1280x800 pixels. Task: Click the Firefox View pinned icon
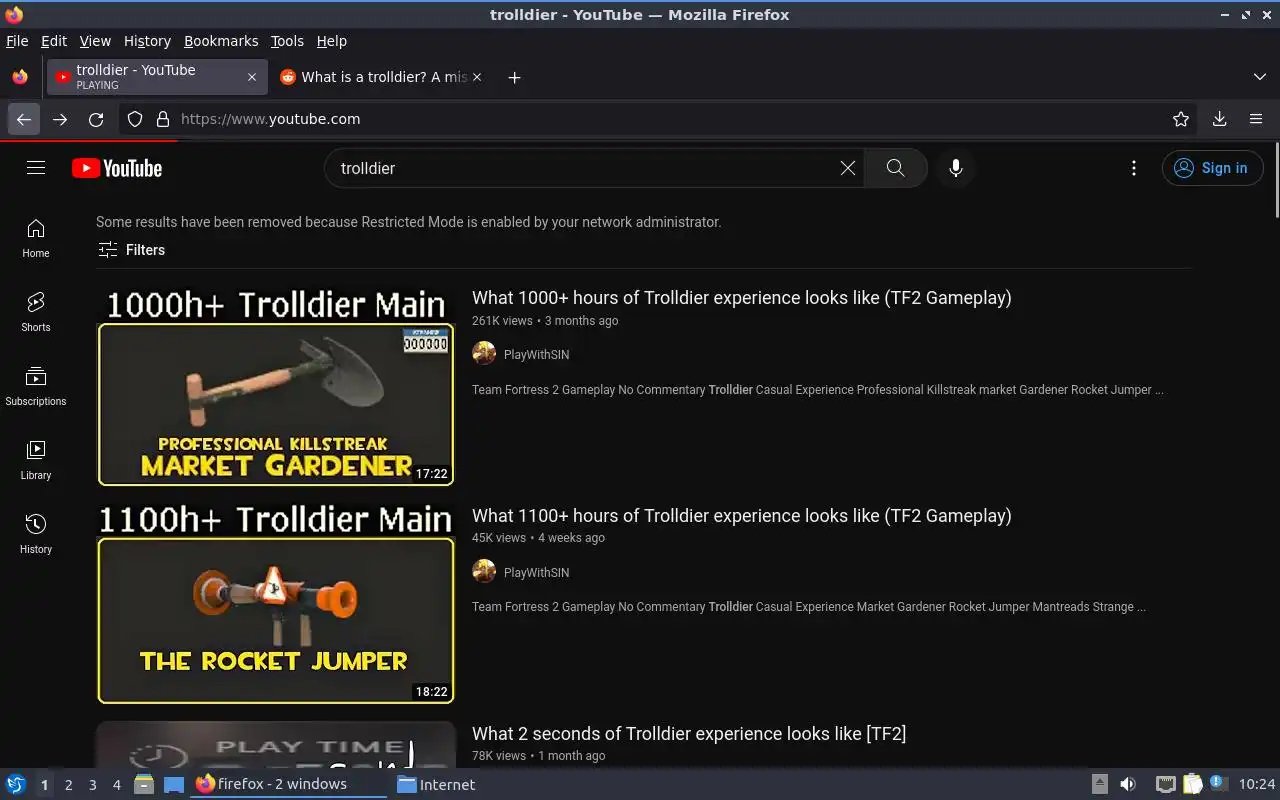(20, 77)
